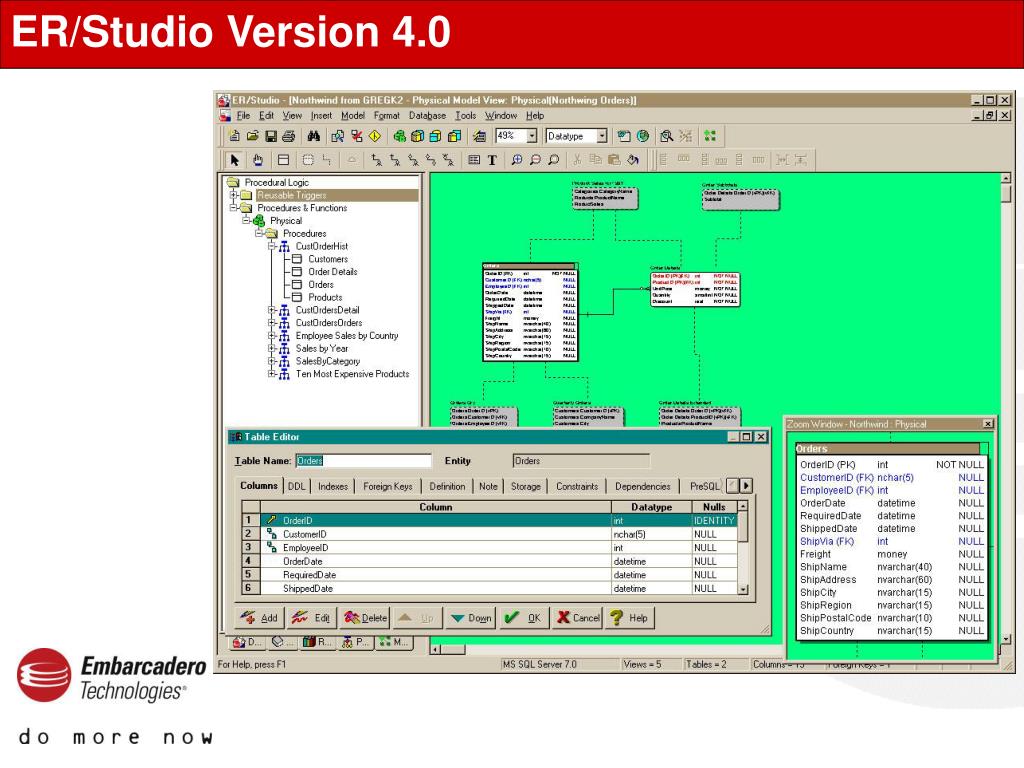Click the Print toolbar icon
Viewport: 1024px width, 768px height.
pos(289,136)
